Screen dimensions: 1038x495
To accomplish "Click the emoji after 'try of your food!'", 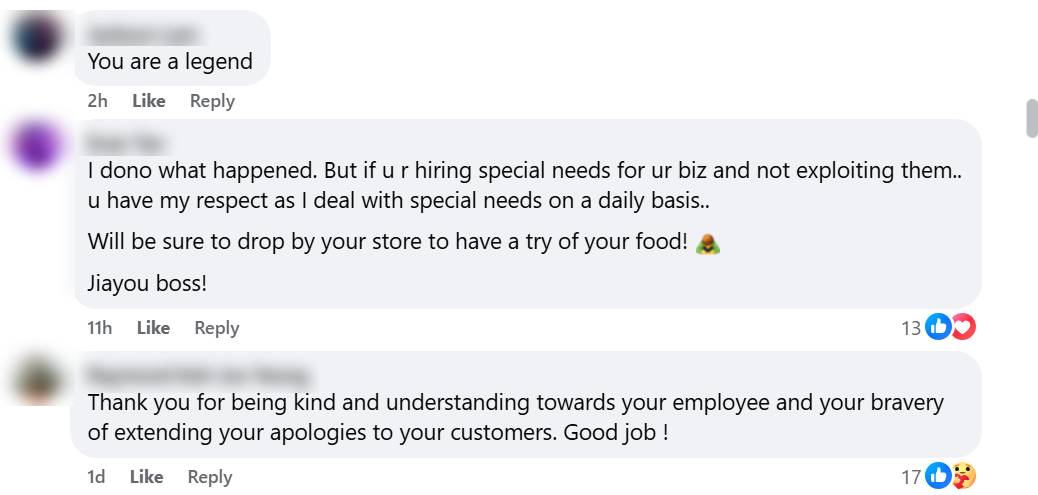I will [708, 243].
